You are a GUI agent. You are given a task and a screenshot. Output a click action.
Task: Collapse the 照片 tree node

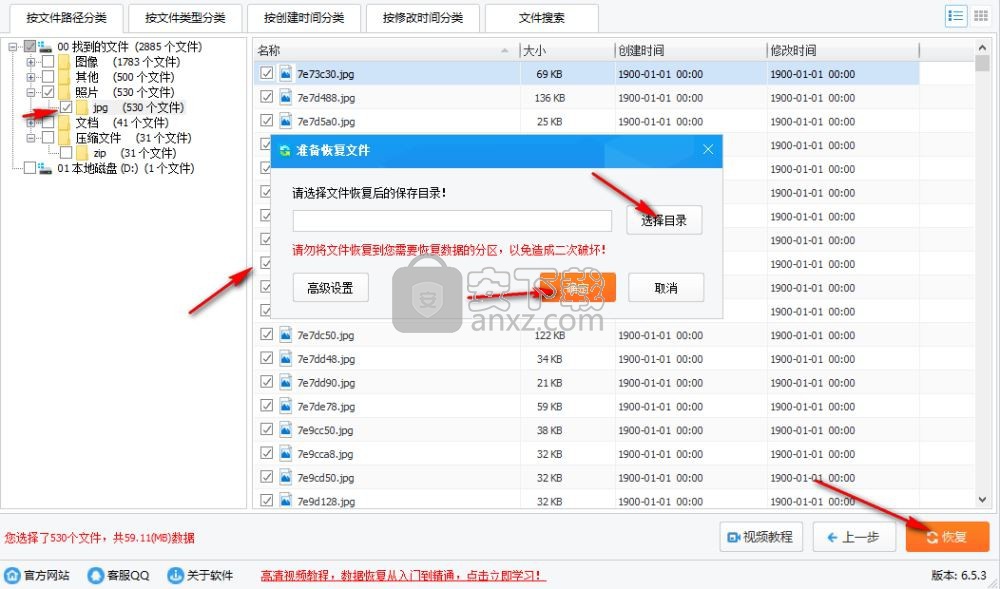click(x=31, y=92)
